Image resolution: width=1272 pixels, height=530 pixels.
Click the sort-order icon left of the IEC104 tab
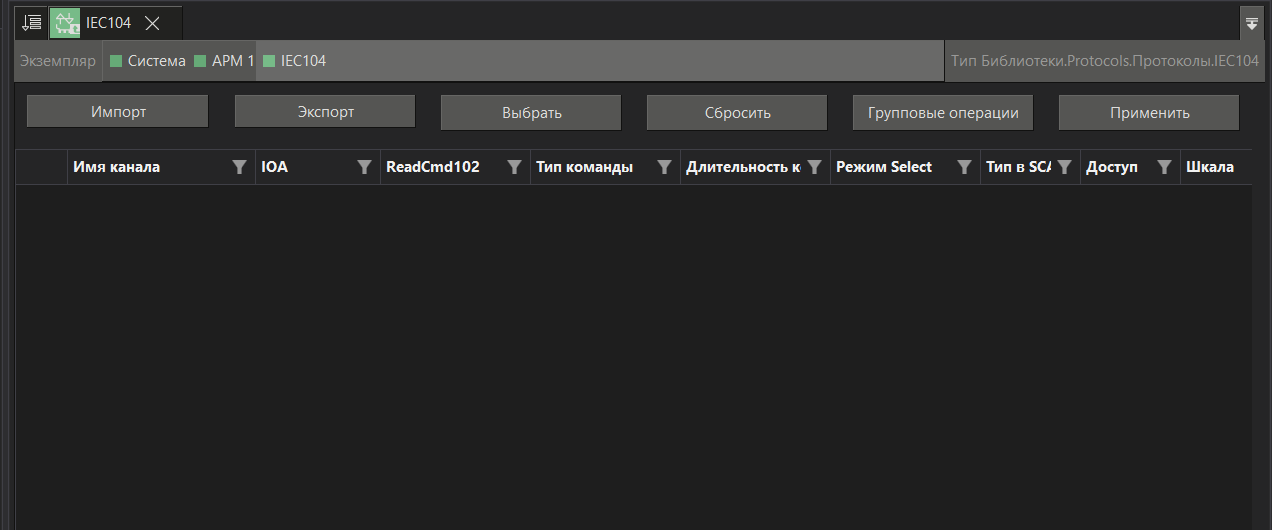tap(32, 22)
